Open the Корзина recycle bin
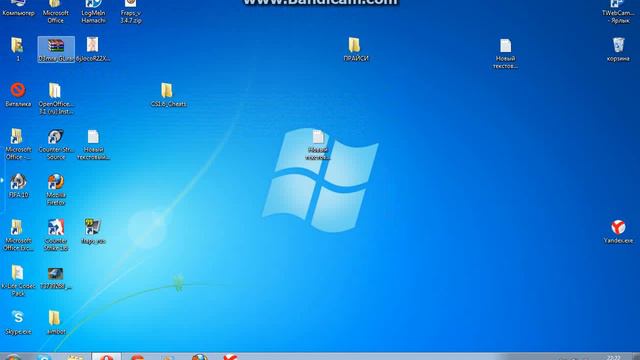Image resolution: width=640 pixels, height=360 pixels. (x=618, y=49)
